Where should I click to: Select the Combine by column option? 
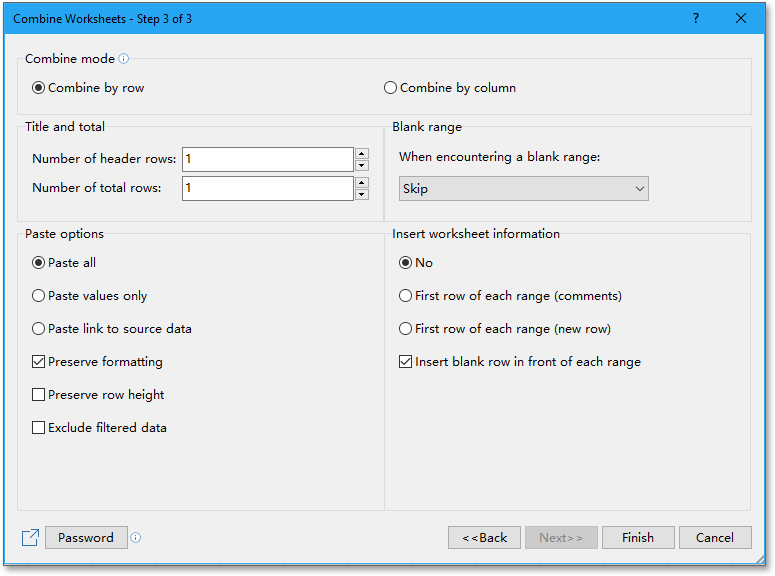(450, 88)
